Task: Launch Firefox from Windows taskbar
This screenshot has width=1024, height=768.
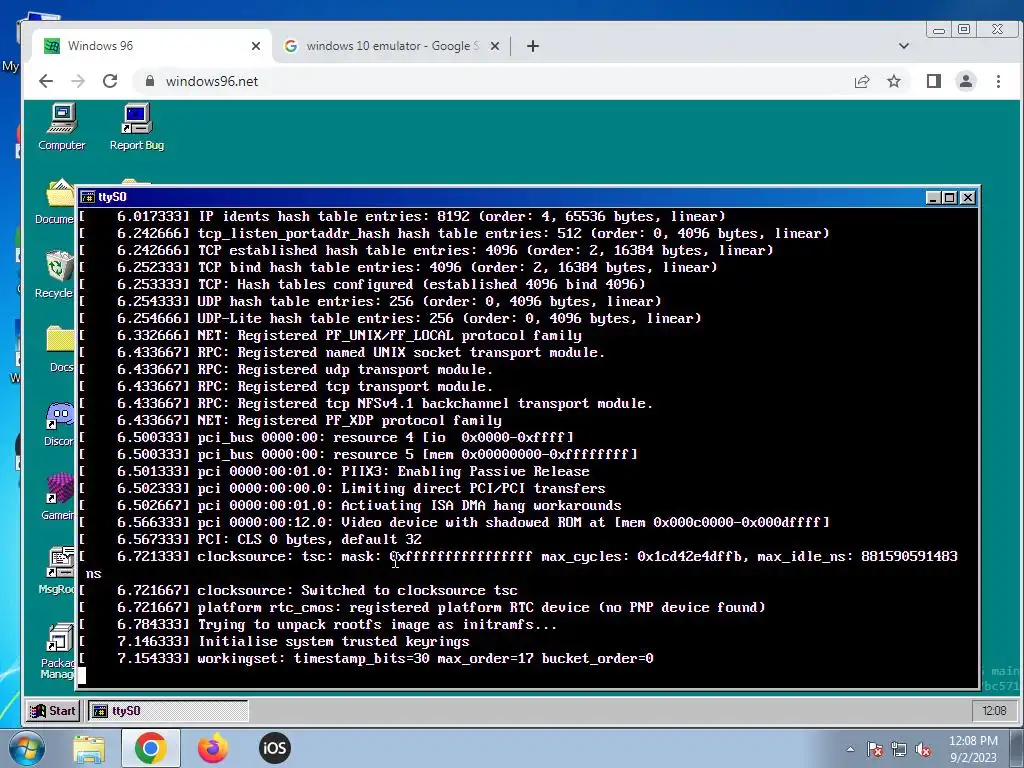Action: coord(213,748)
